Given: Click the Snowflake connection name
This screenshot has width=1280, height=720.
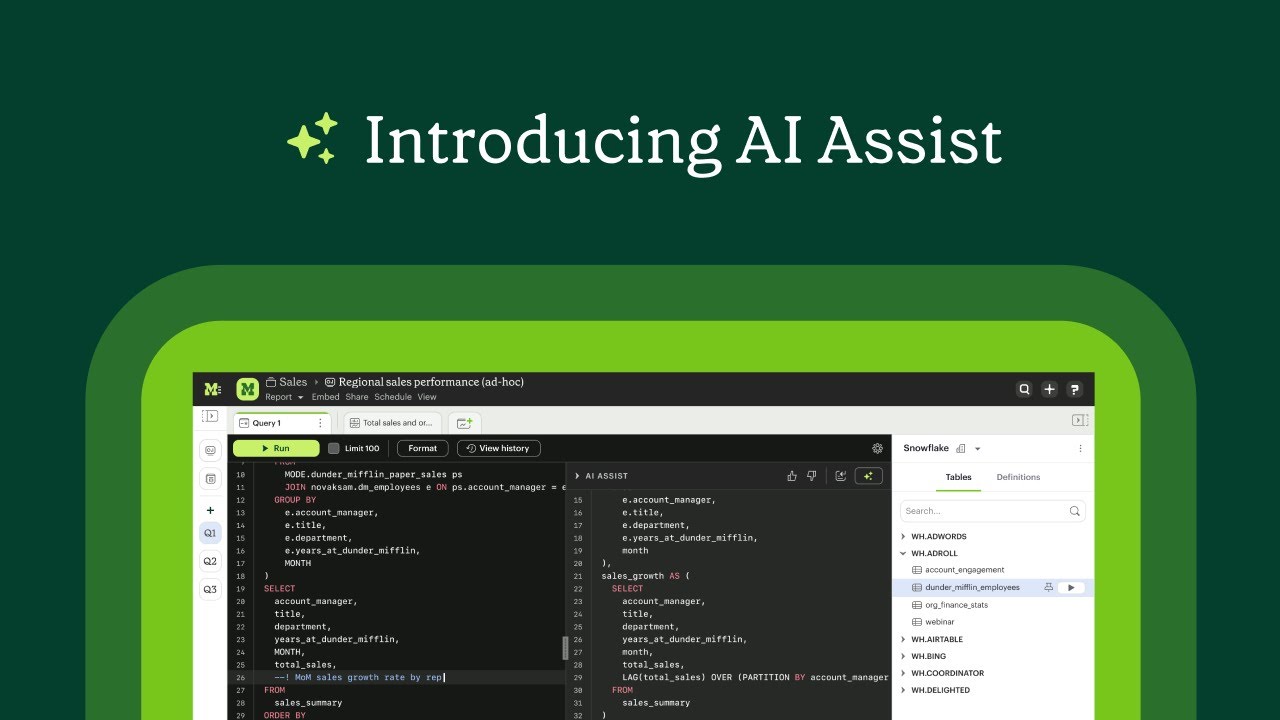Looking at the screenshot, I should [x=926, y=449].
